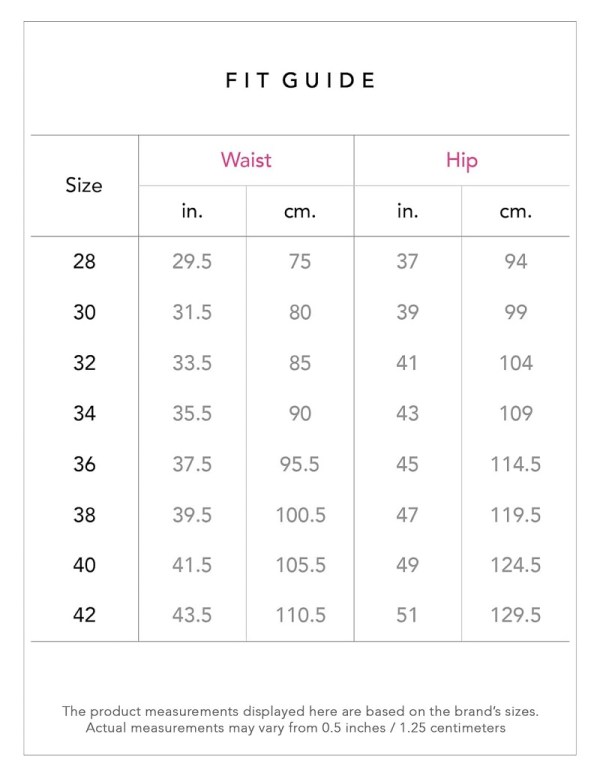The image size is (600, 776).
Task: Click waist value 95.5 centimeters
Action: 300,464
